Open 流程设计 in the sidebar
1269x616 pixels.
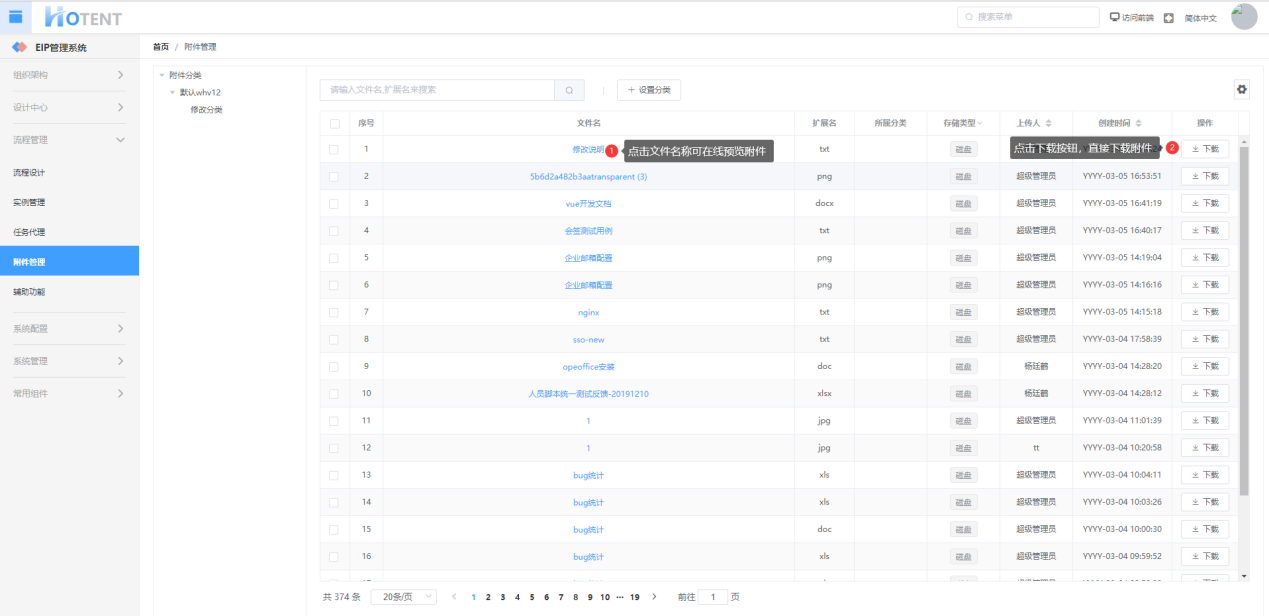(x=69, y=172)
